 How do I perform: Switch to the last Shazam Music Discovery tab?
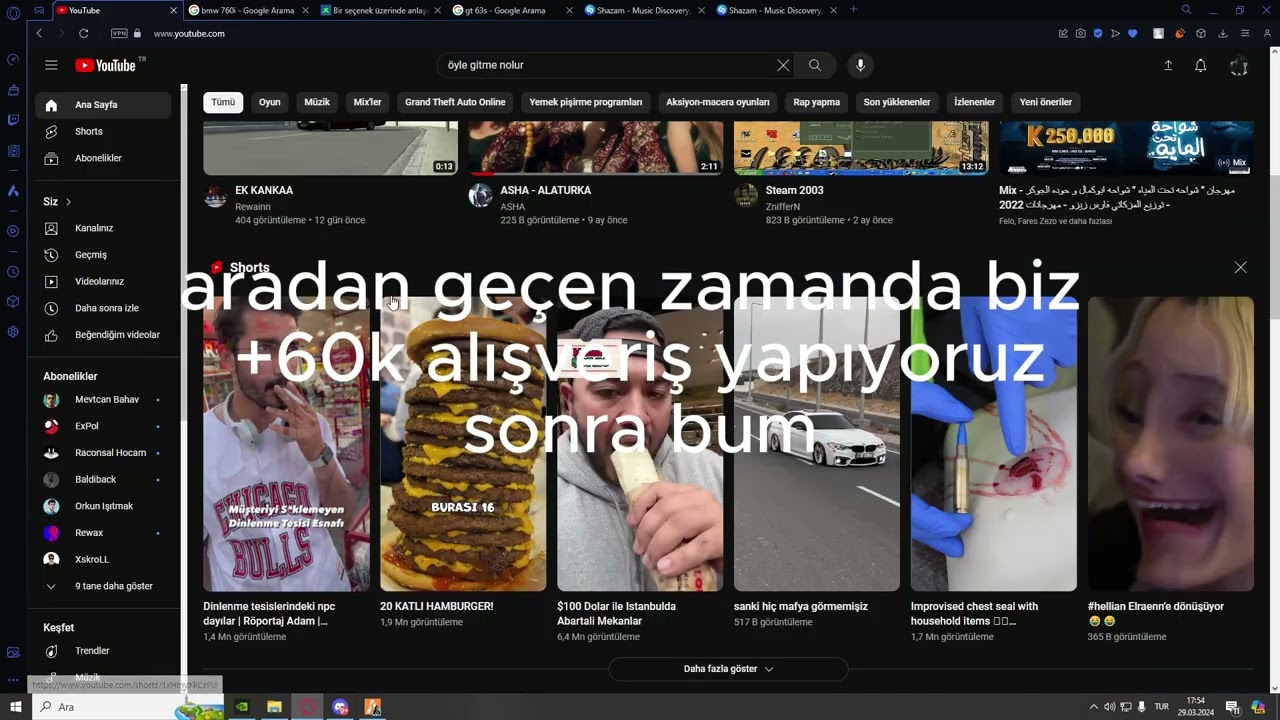tap(778, 10)
